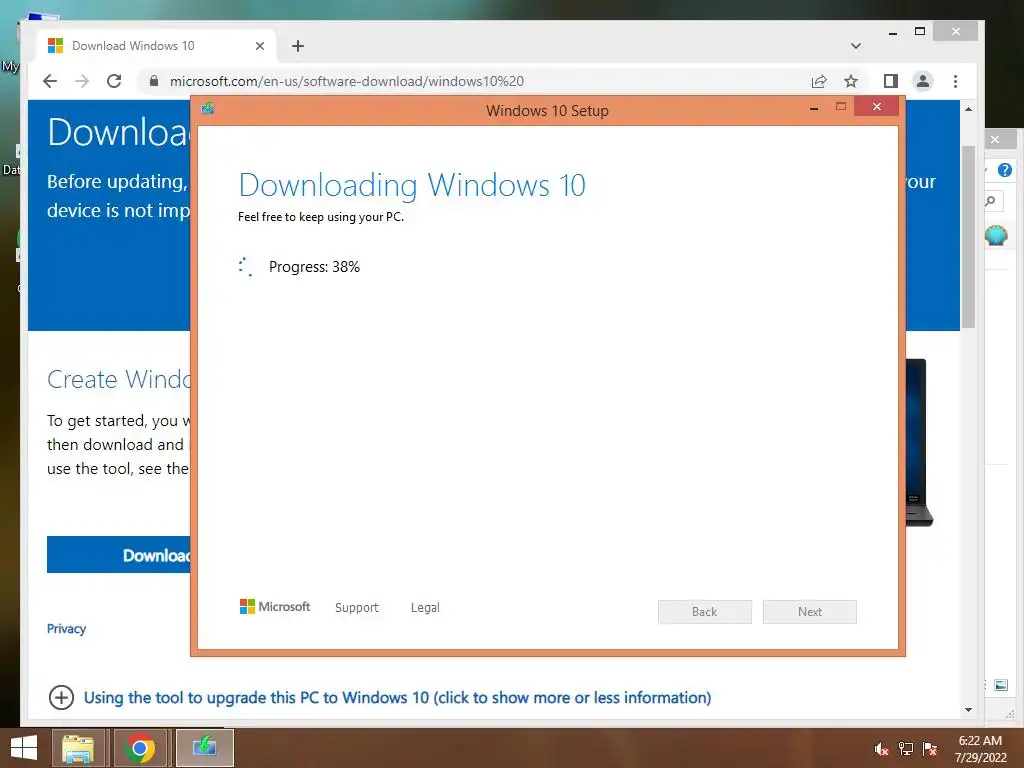Open Legal link in Setup window
The width and height of the screenshot is (1024, 768).
pos(425,607)
